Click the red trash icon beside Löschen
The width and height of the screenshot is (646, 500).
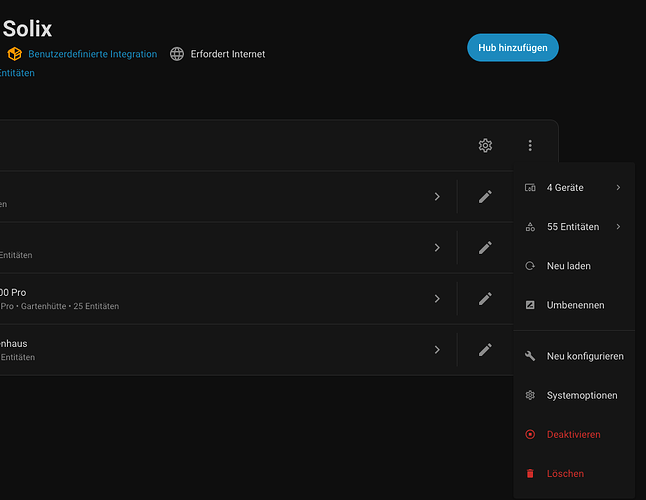(530, 473)
